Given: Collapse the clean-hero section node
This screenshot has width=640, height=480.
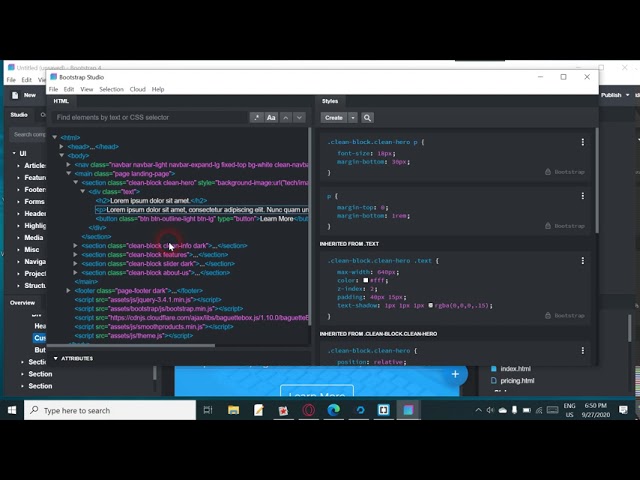Looking at the screenshot, I should [x=76, y=182].
